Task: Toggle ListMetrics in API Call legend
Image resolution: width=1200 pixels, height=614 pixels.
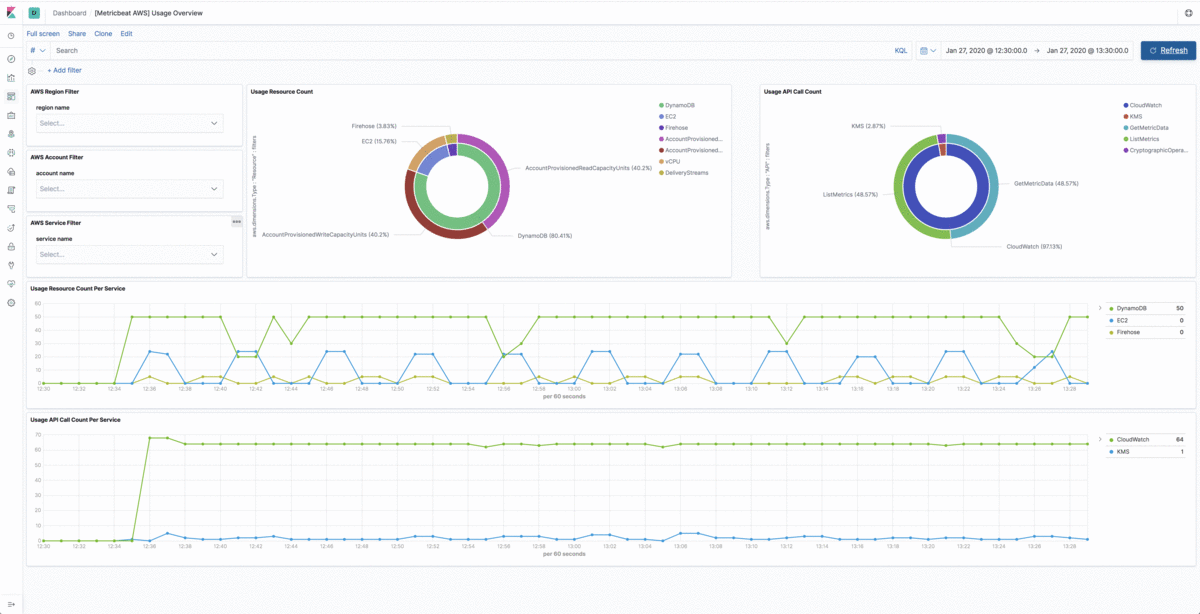Action: click(x=1140, y=139)
